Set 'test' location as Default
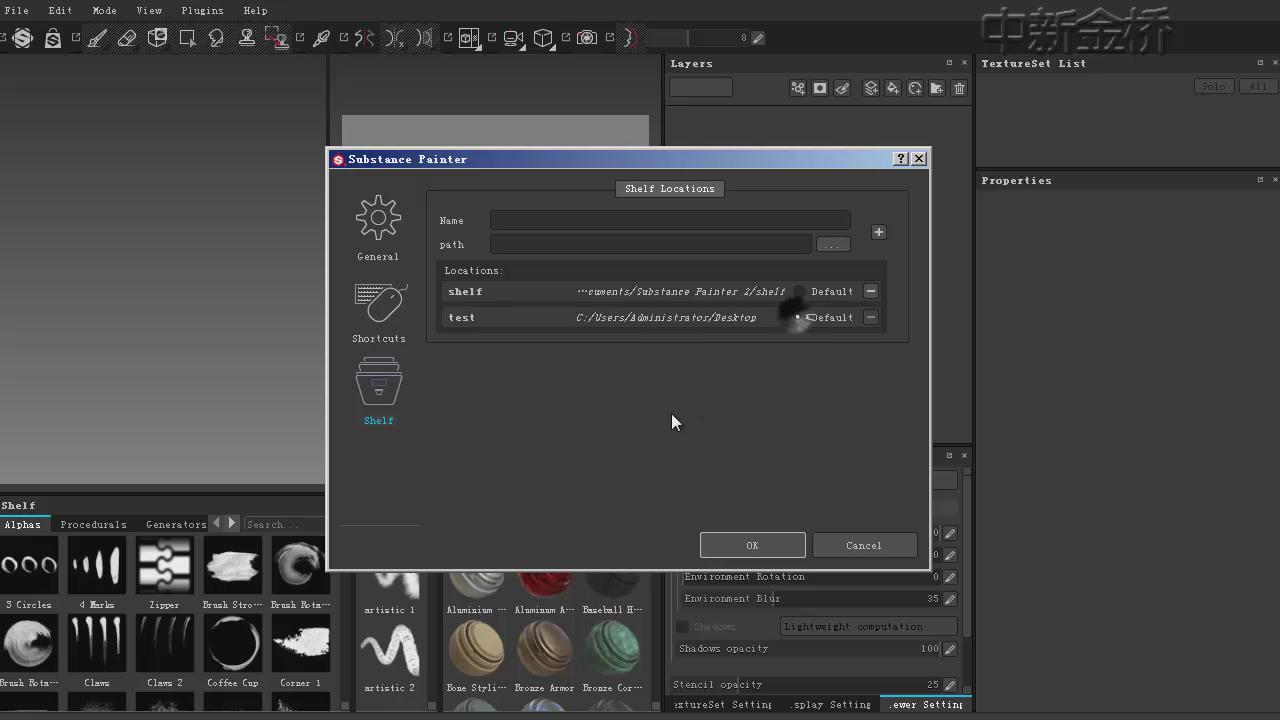1280x720 pixels. [800, 317]
